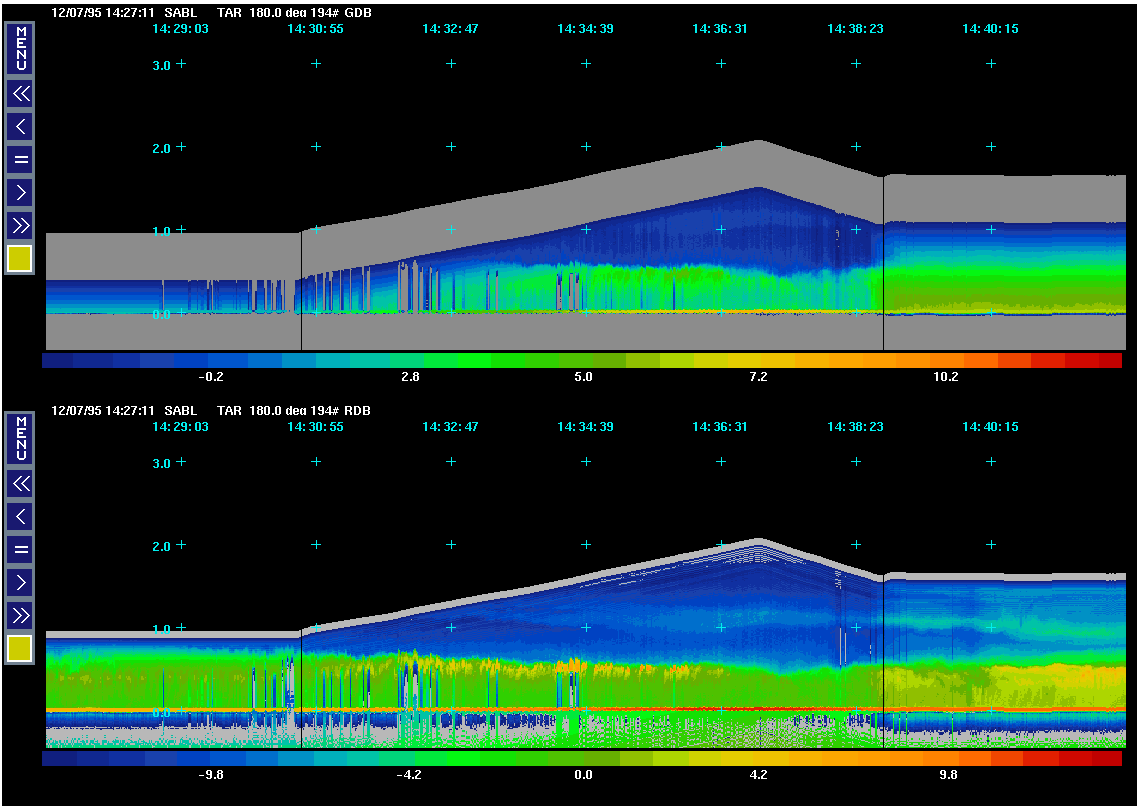Select the 14:36:31 time marker in bottom panel
The height and width of the screenshot is (810, 1141).
tap(720, 427)
